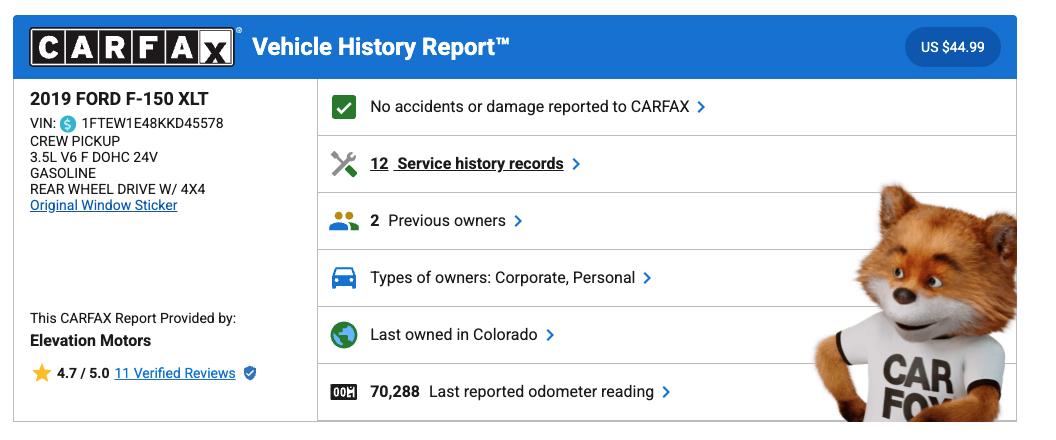Screen dimensions: 1056x440
Task: Expand the last reported odometer chevron
Action: point(666,392)
